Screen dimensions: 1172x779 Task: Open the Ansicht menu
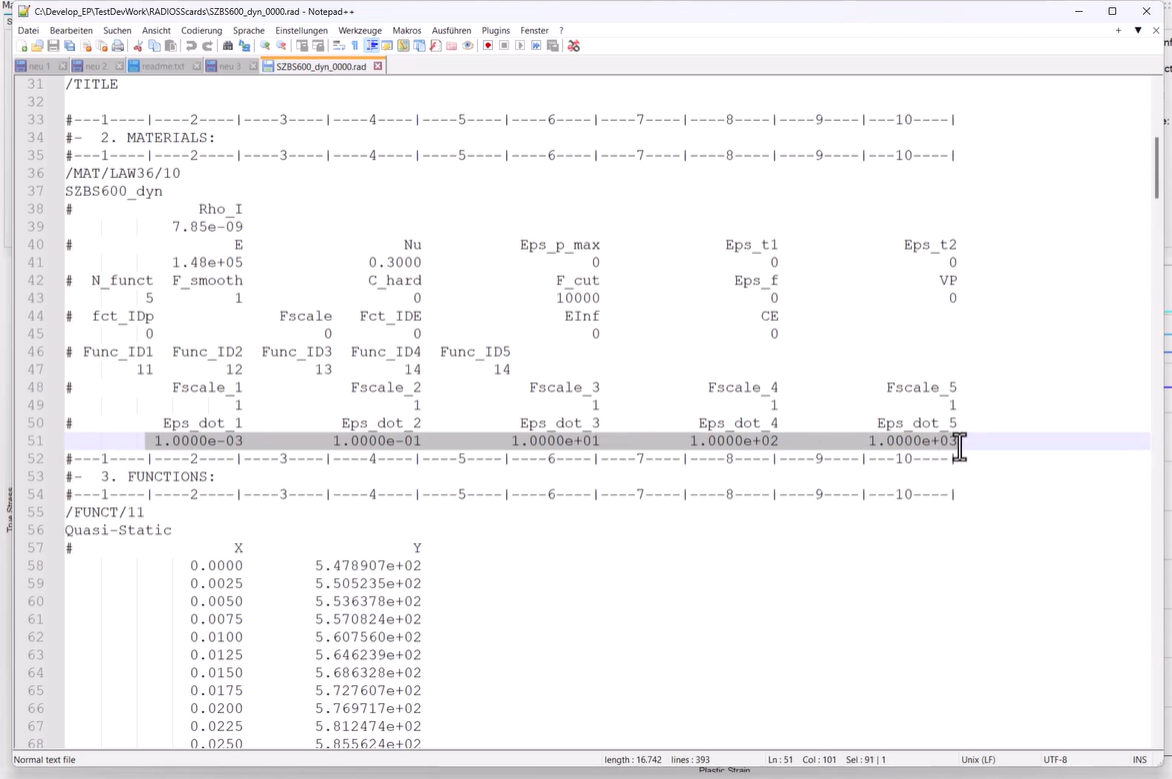(x=156, y=31)
